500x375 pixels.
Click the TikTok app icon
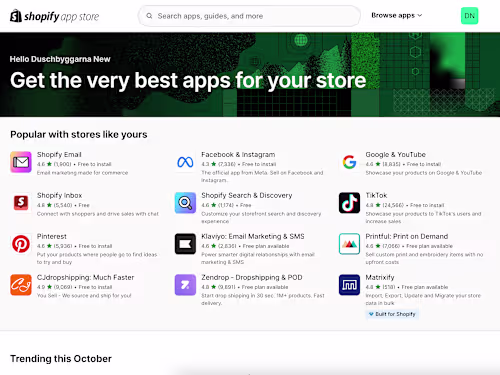(349, 203)
